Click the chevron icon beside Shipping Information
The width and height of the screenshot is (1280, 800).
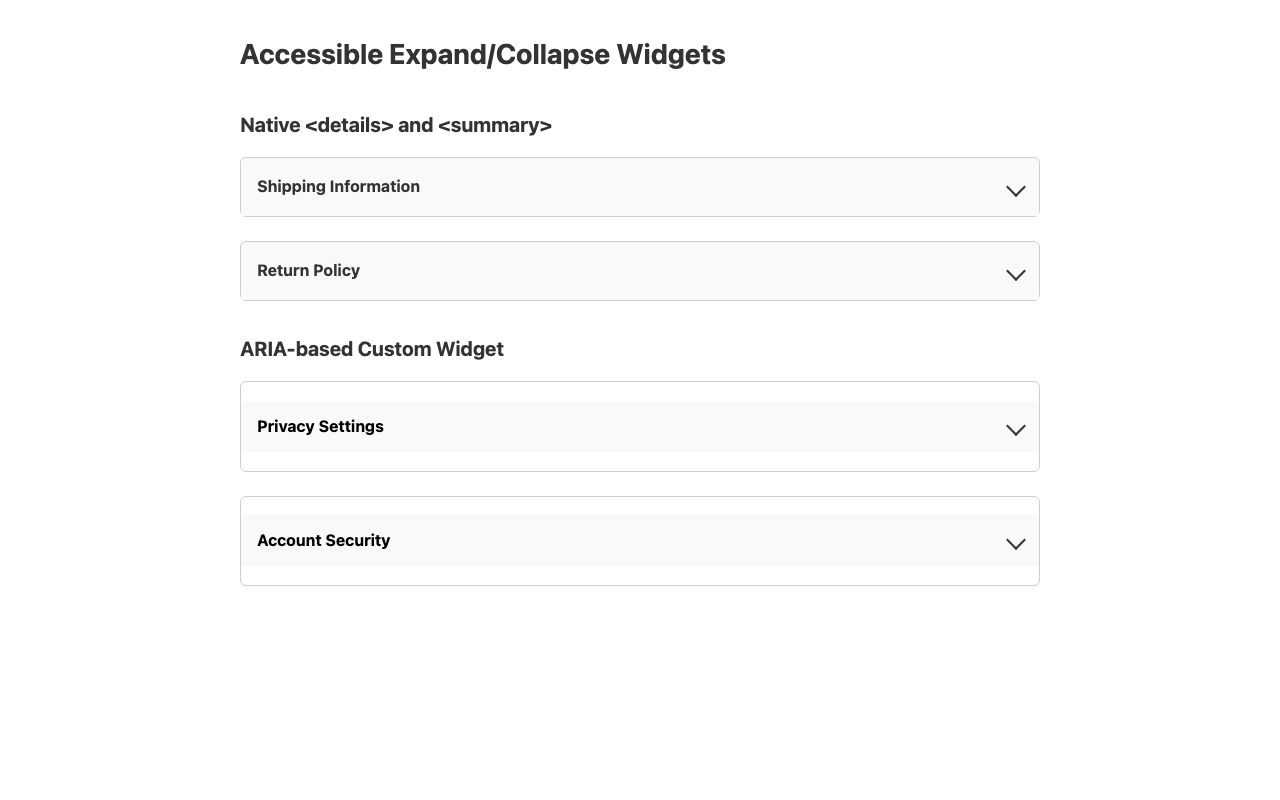point(1015,190)
